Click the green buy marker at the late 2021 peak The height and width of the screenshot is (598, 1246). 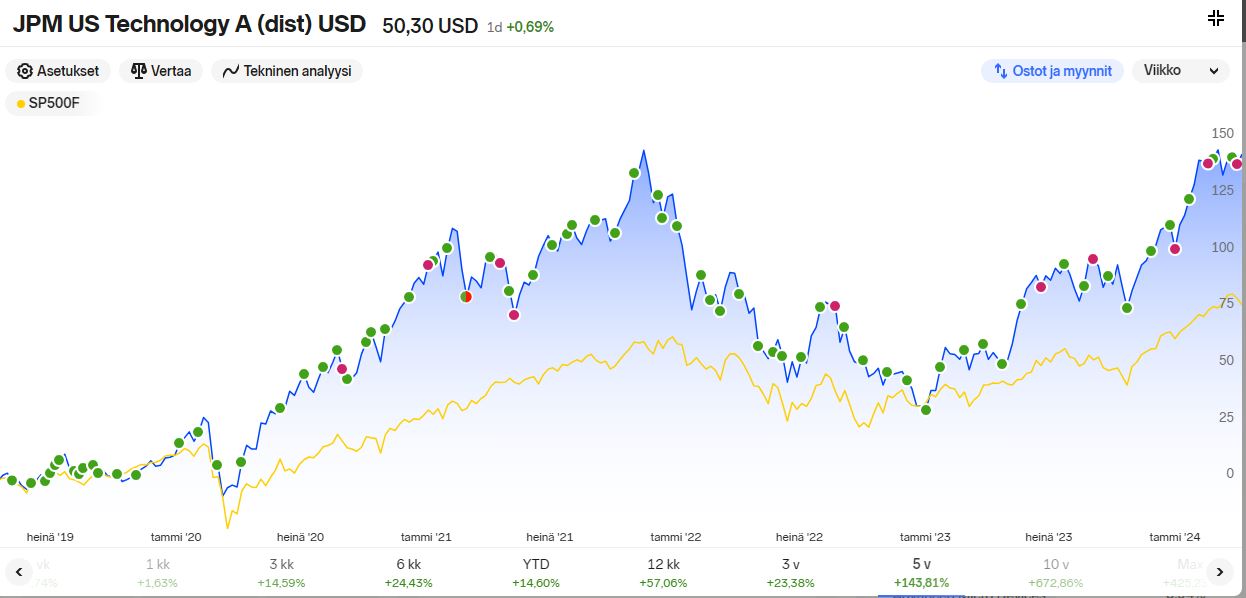[x=634, y=173]
